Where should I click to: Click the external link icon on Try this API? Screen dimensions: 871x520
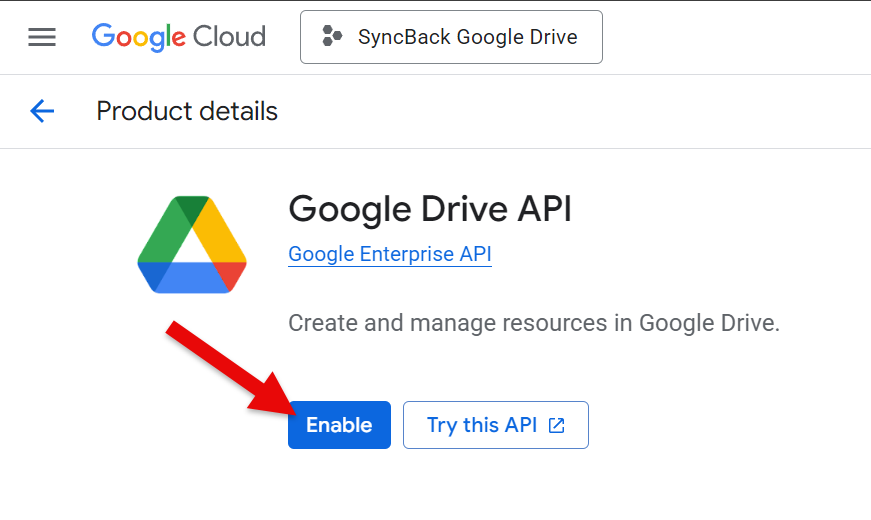pyautogui.click(x=557, y=426)
